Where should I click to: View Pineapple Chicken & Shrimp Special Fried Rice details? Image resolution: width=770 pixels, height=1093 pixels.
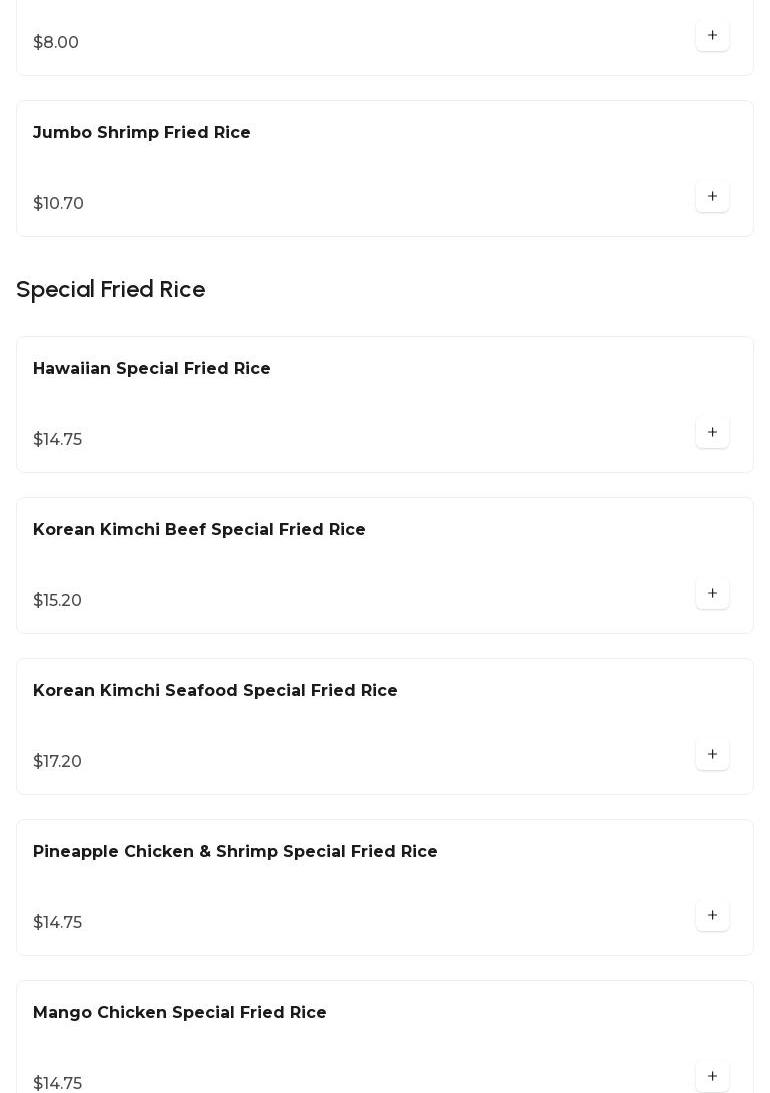235,852
